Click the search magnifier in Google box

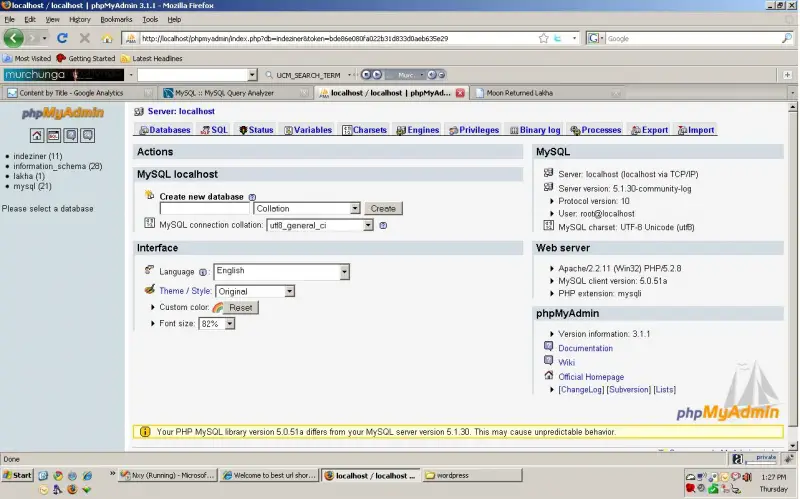point(787,38)
